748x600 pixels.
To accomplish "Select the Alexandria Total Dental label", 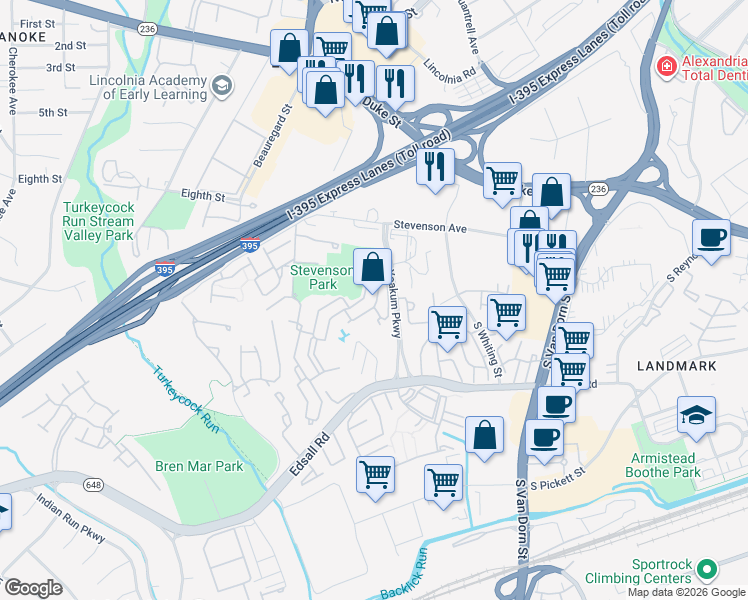I will point(715,68).
